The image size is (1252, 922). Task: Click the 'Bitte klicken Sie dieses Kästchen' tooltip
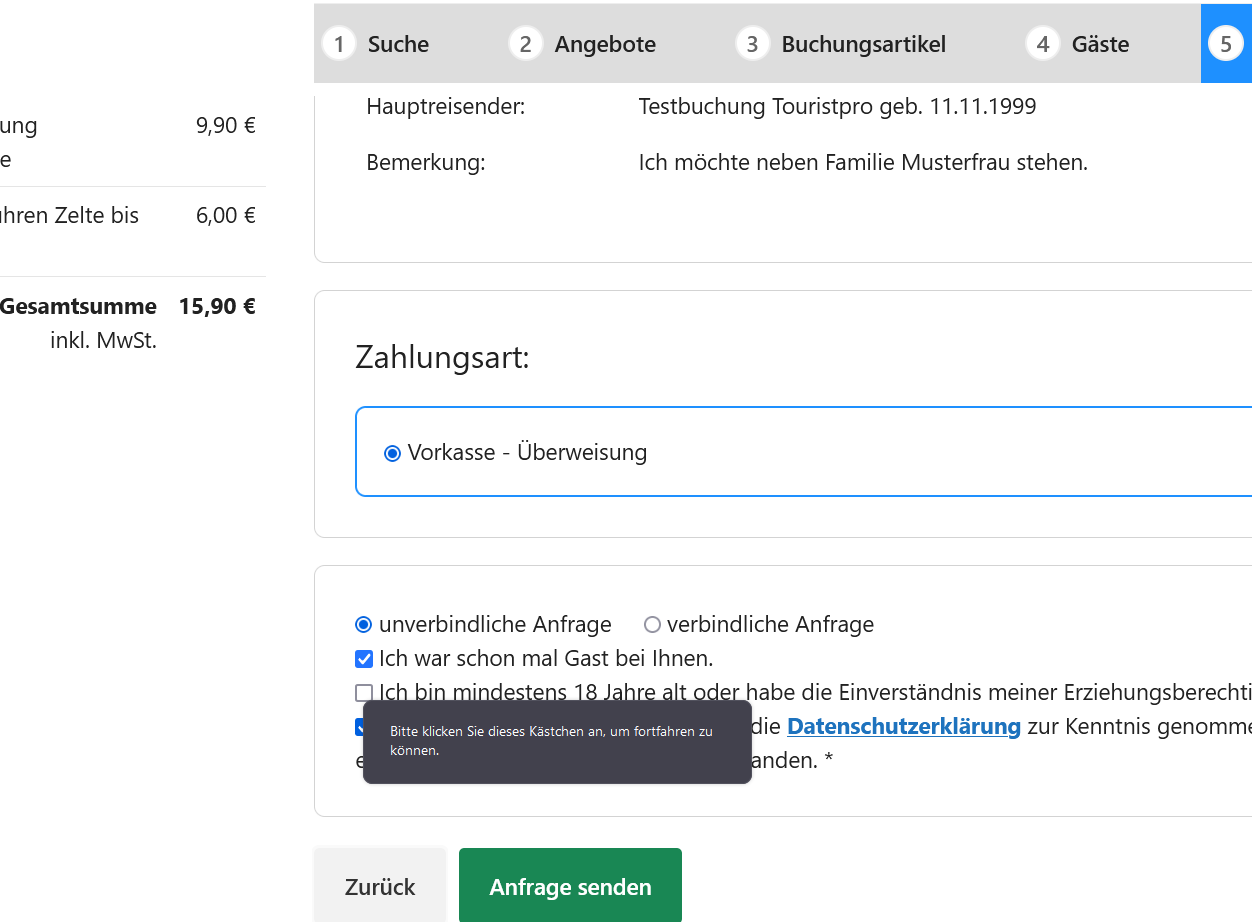[557, 741]
